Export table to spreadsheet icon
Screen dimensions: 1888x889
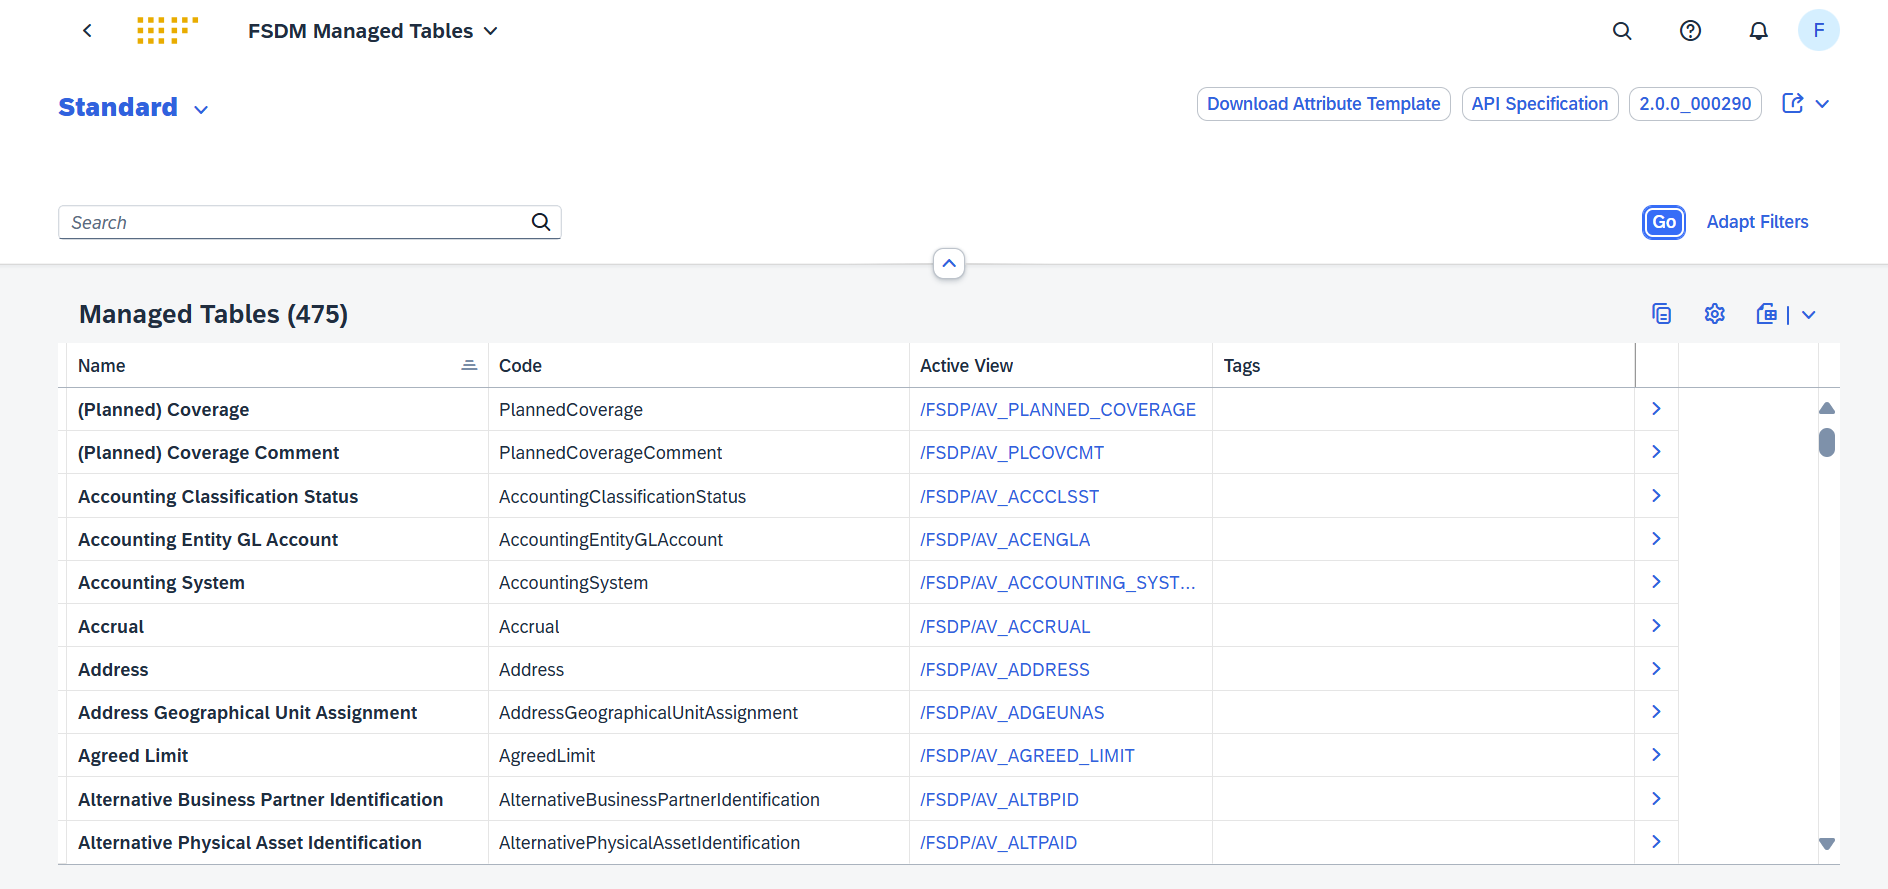pos(1767,314)
